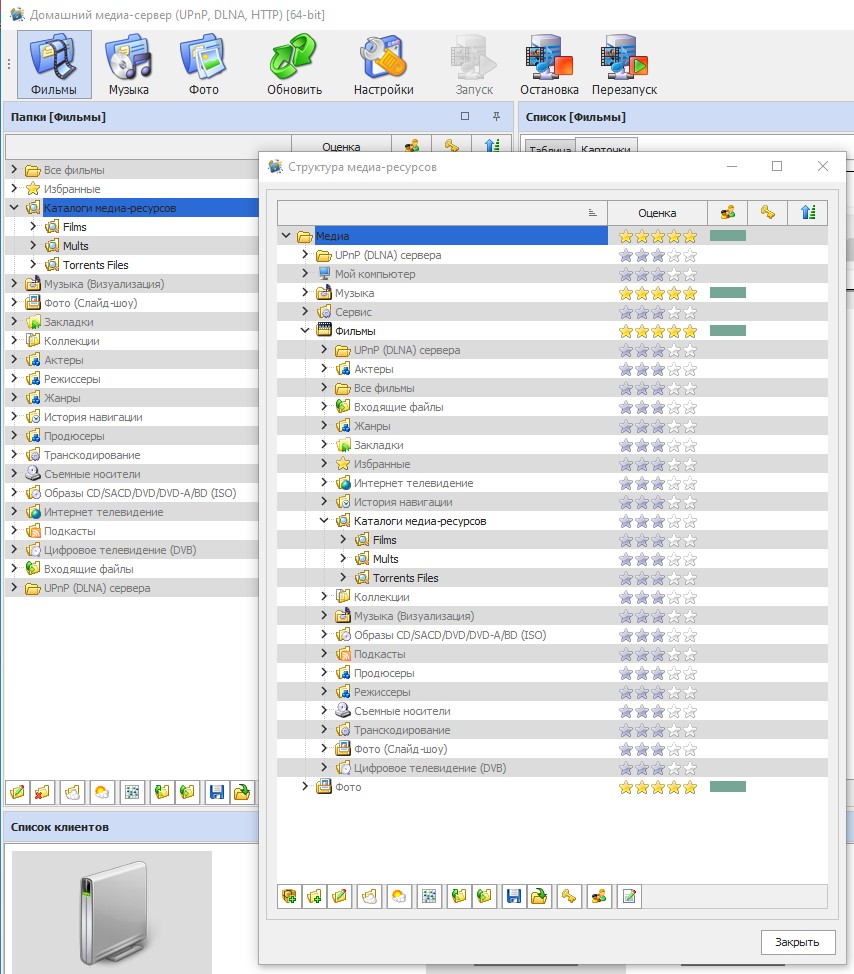The width and height of the screenshot is (854, 974).
Task: Click the key icon in dialog bottom toolbar
Action: [568, 896]
